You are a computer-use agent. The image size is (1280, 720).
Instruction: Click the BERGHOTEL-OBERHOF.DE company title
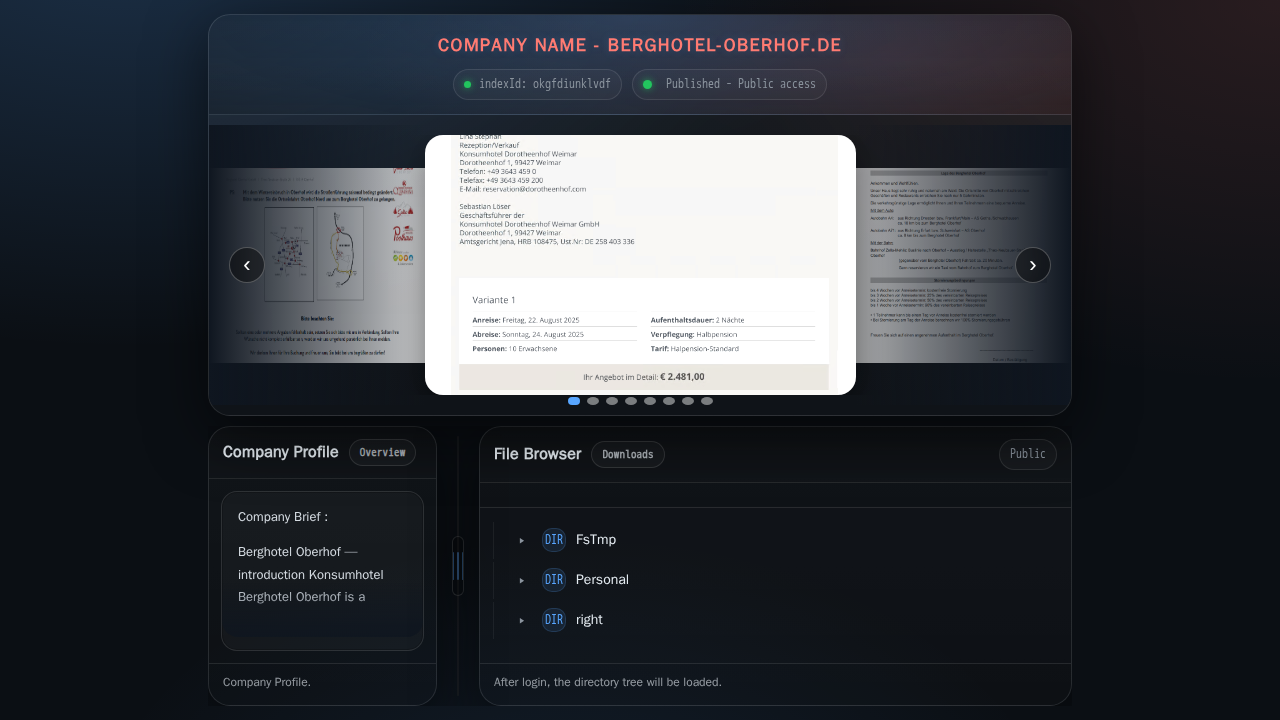(640, 46)
